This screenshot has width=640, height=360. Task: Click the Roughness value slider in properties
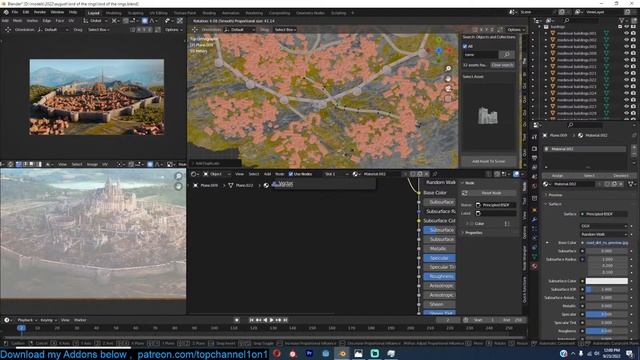point(607,331)
